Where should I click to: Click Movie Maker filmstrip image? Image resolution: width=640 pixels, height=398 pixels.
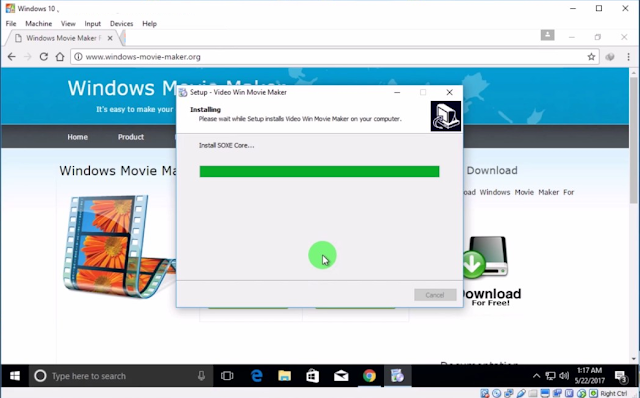(x=119, y=246)
